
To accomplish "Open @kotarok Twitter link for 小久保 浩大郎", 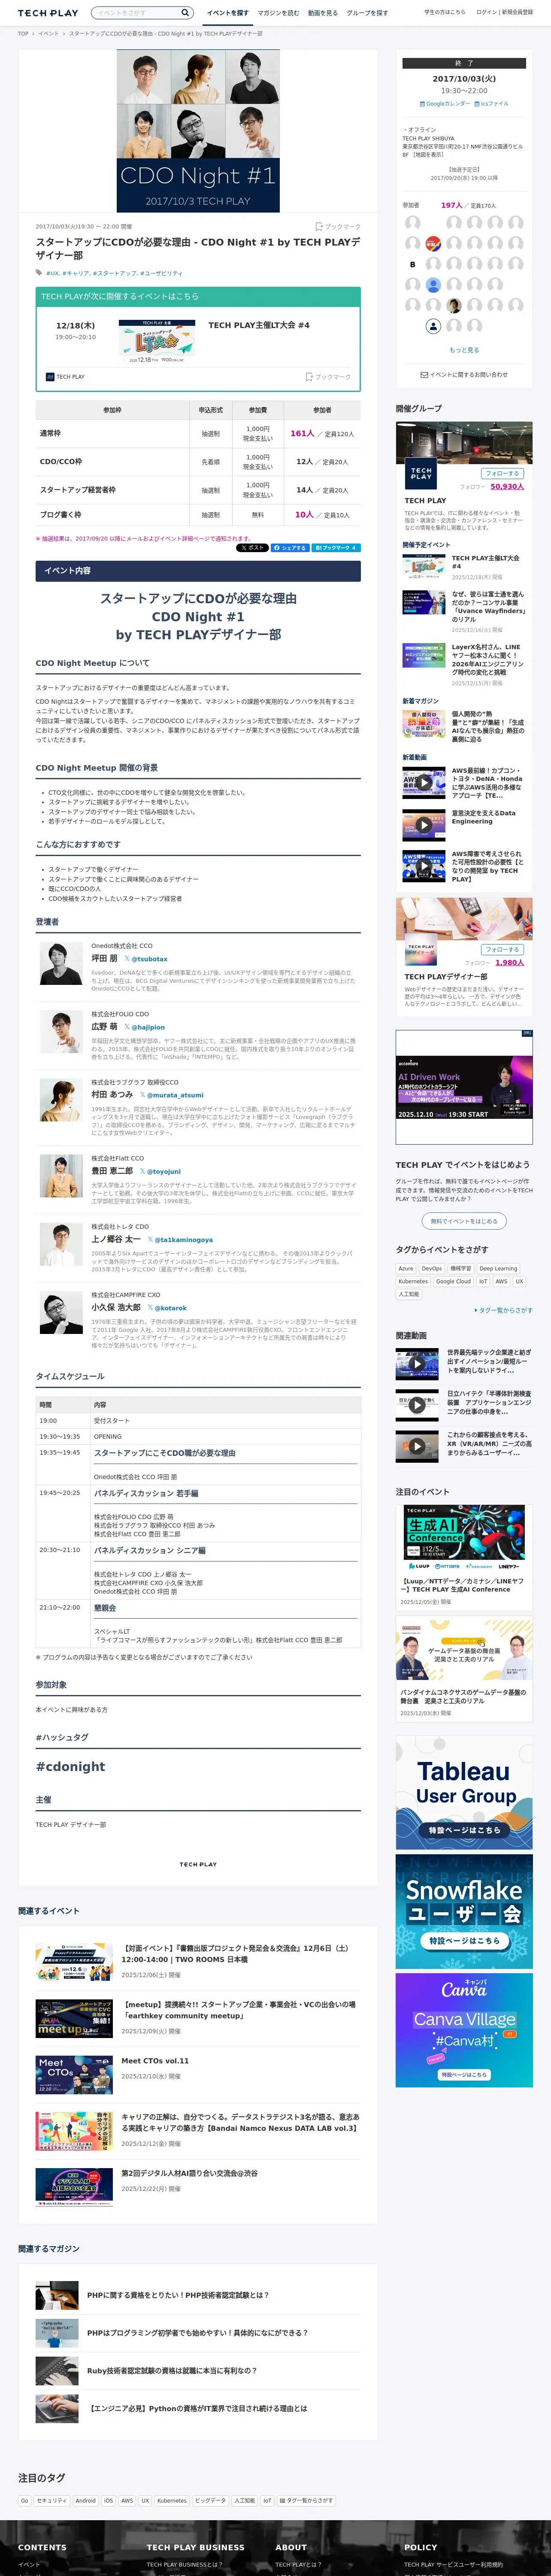I will click(167, 1308).
